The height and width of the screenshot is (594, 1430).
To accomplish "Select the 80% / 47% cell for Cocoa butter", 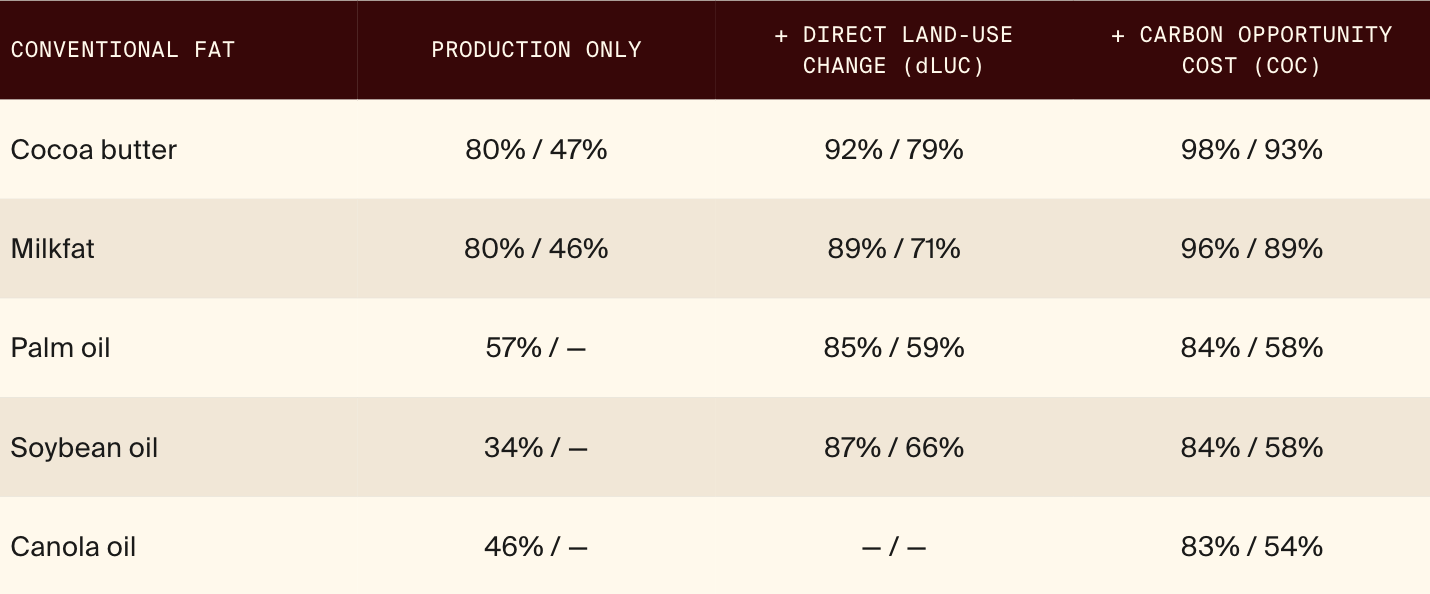I will 536,149.
